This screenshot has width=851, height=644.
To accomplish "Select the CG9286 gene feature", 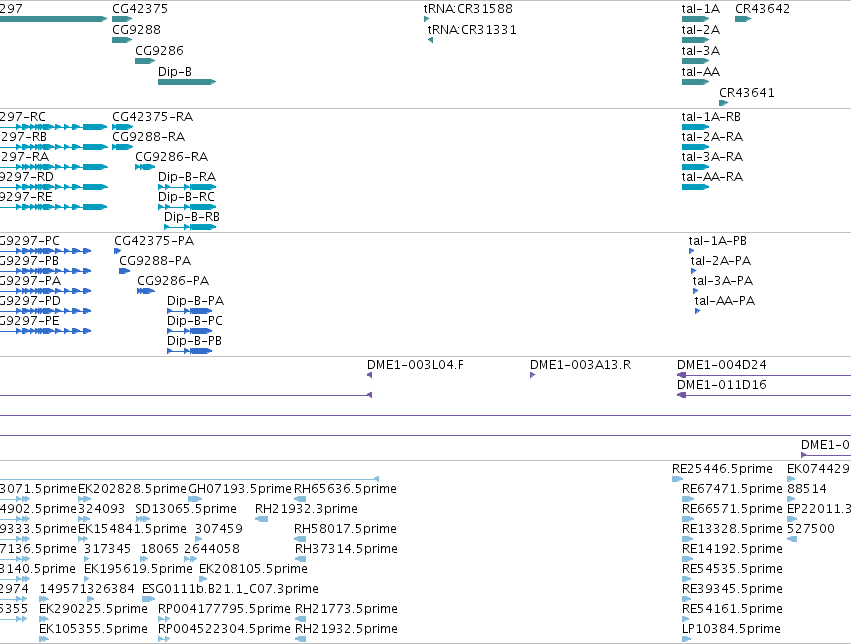I will click(145, 61).
